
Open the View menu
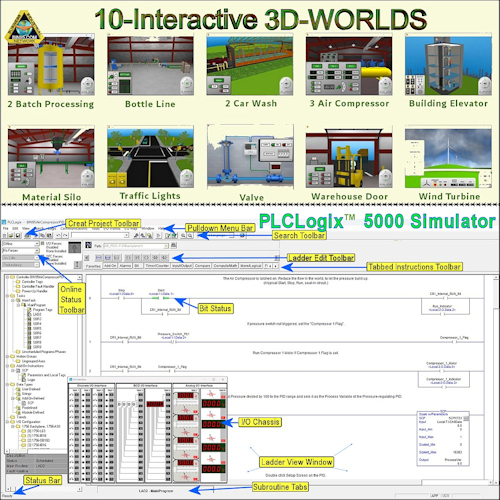(26, 229)
